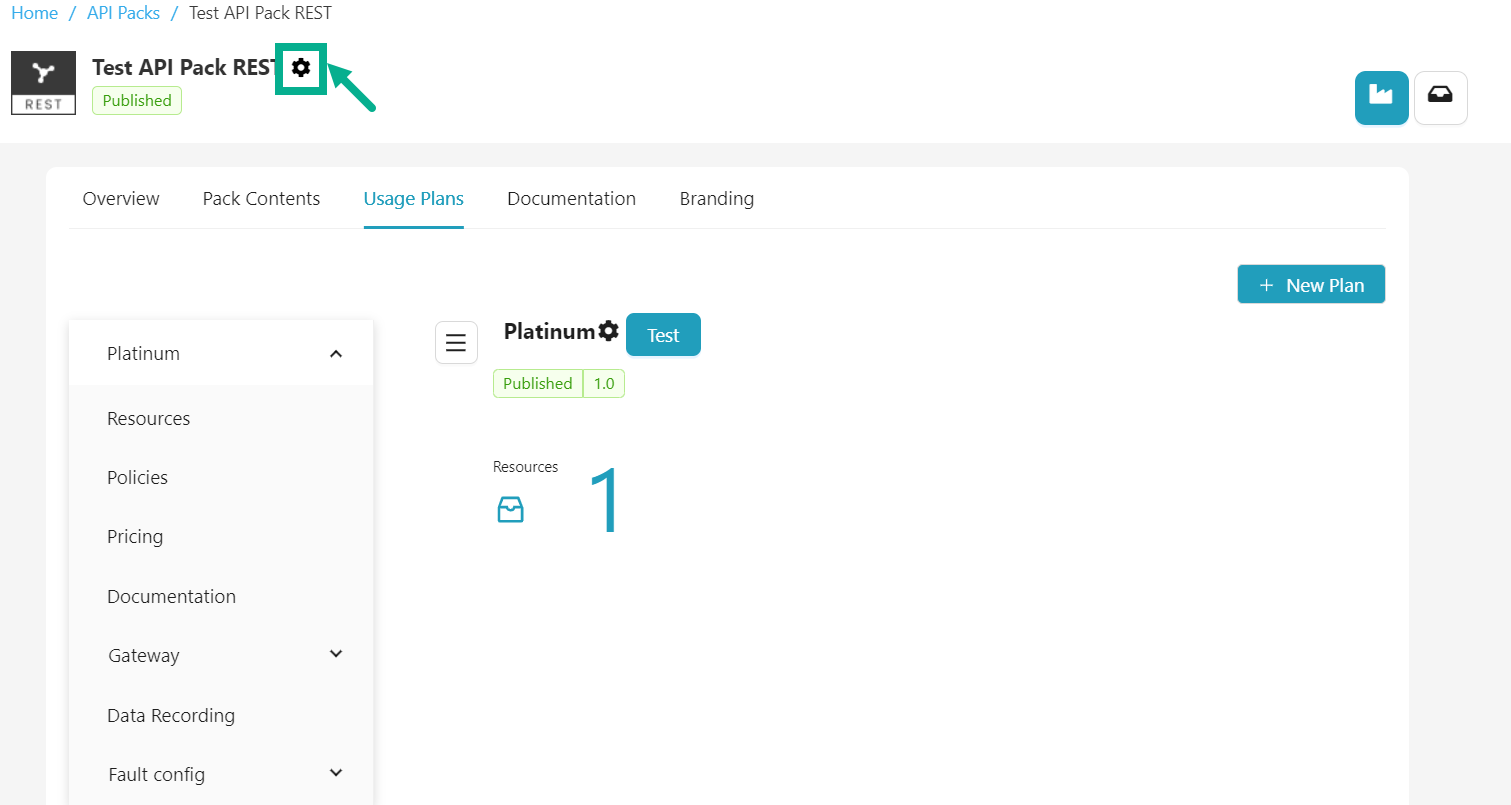Expand the Gateway submenu

tap(336, 654)
